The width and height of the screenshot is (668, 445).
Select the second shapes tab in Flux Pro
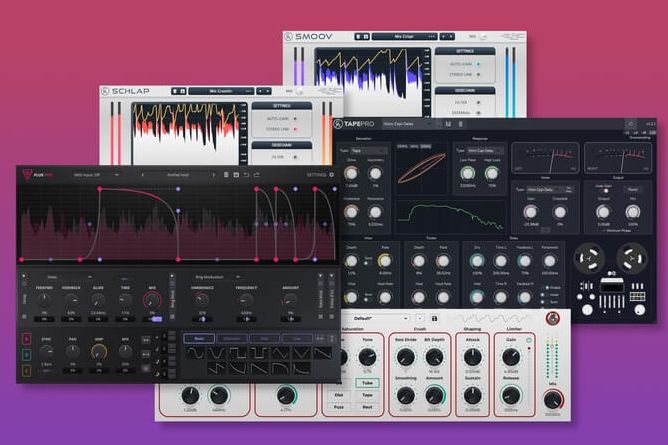click(x=232, y=339)
